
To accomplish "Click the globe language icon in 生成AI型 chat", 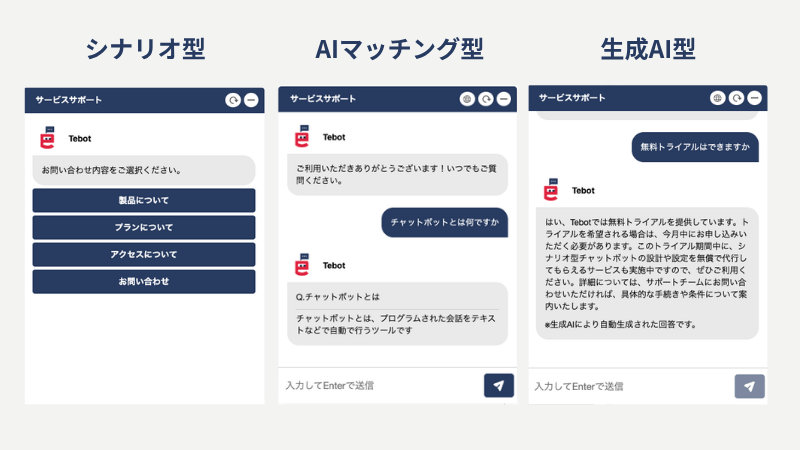I will [x=717, y=98].
